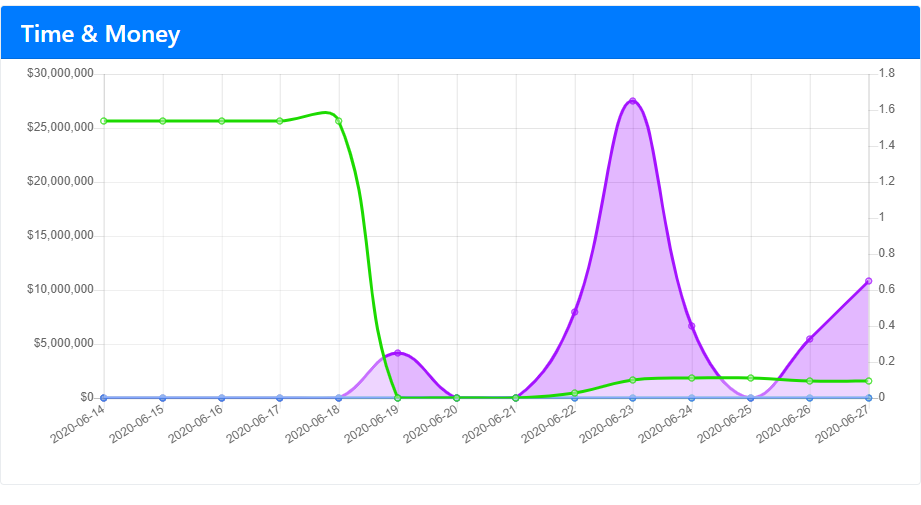This screenshot has height=505, width=921.
Task: Click the $15,000,000 y-axis label
Action: tap(60, 235)
